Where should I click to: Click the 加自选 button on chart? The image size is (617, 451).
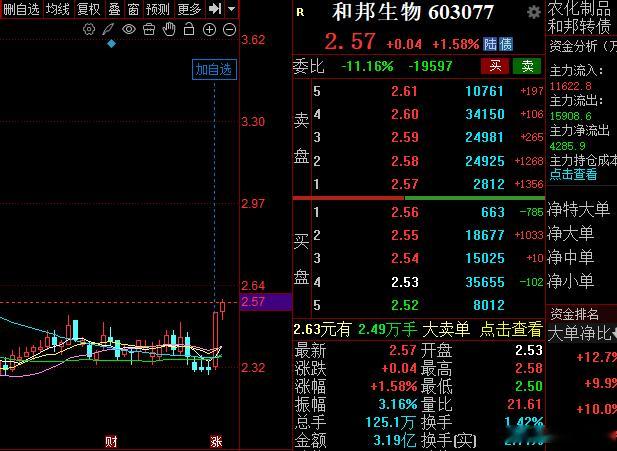tap(214, 69)
